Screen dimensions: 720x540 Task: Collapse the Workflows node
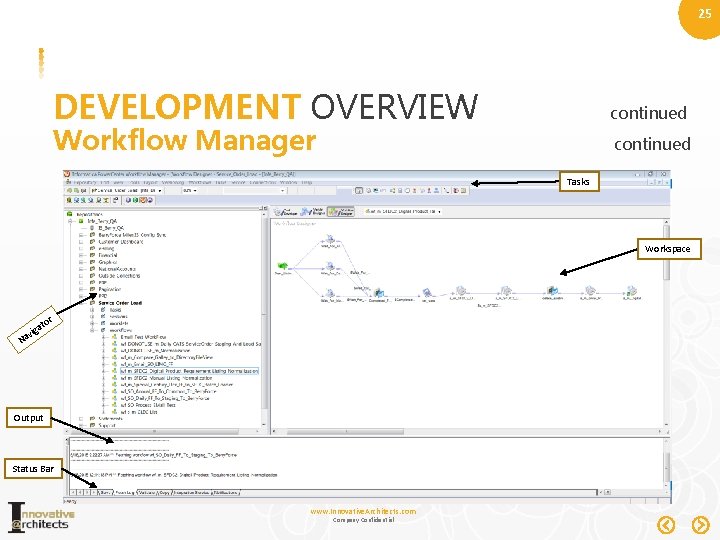click(92, 330)
